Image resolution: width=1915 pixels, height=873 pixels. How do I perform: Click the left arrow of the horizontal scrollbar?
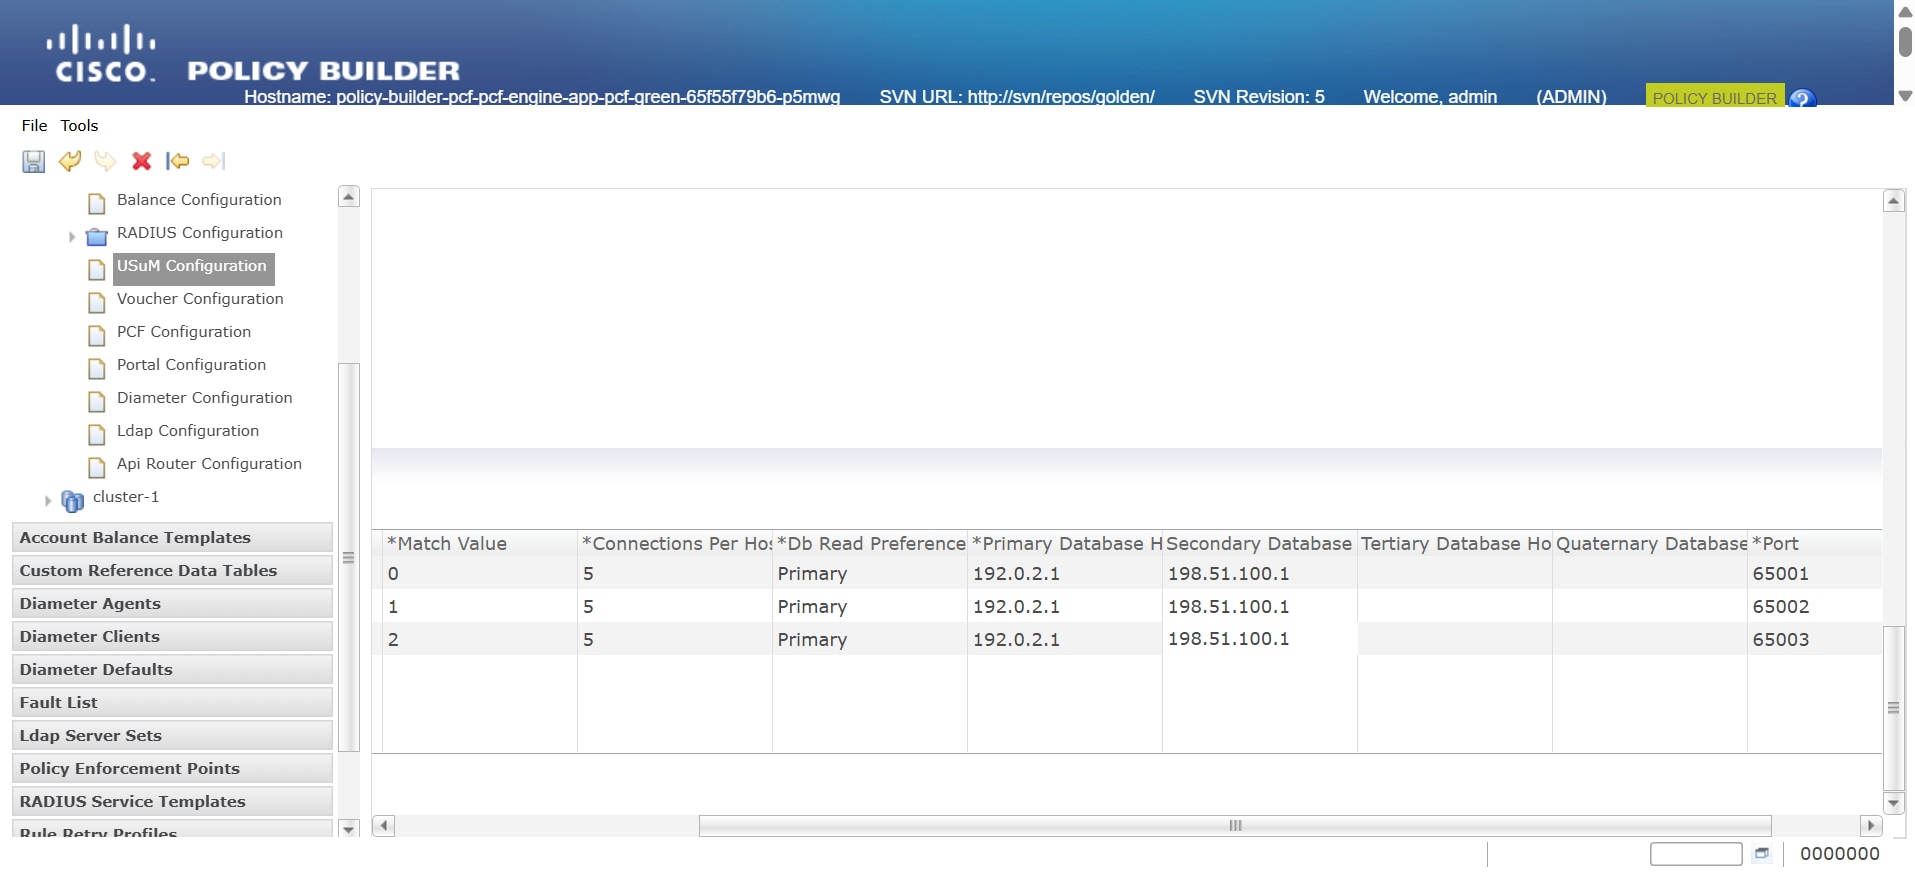(x=383, y=826)
